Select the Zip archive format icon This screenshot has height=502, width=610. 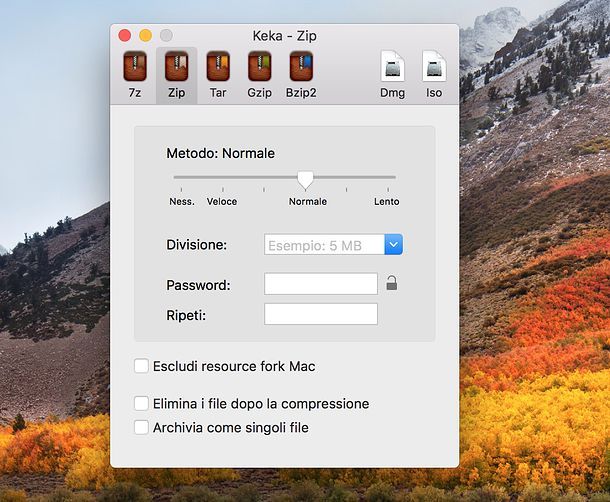pos(177,67)
